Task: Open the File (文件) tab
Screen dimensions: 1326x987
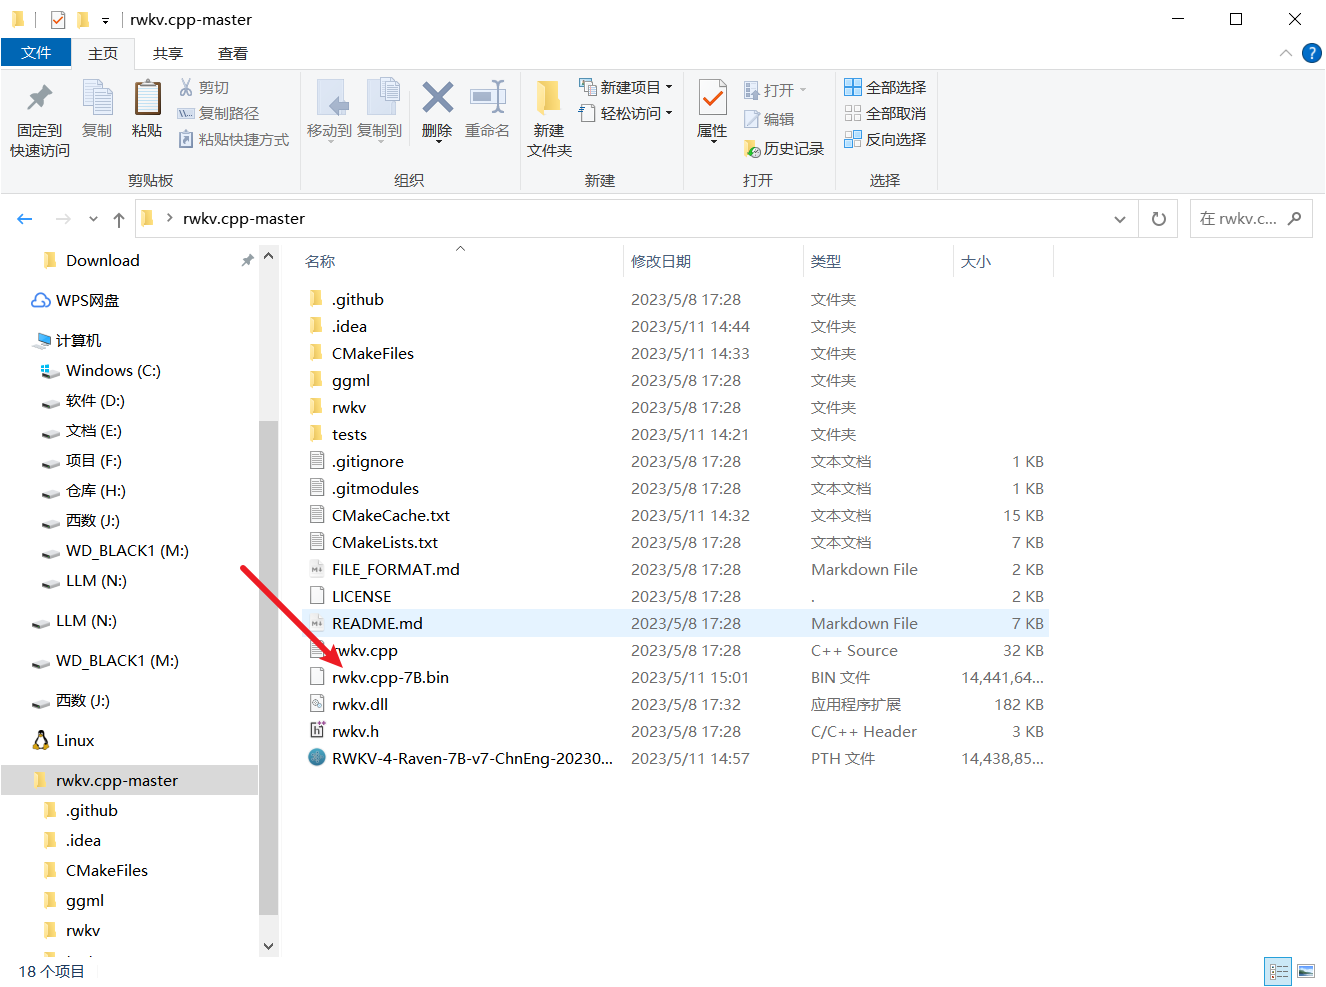Action: (36, 53)
